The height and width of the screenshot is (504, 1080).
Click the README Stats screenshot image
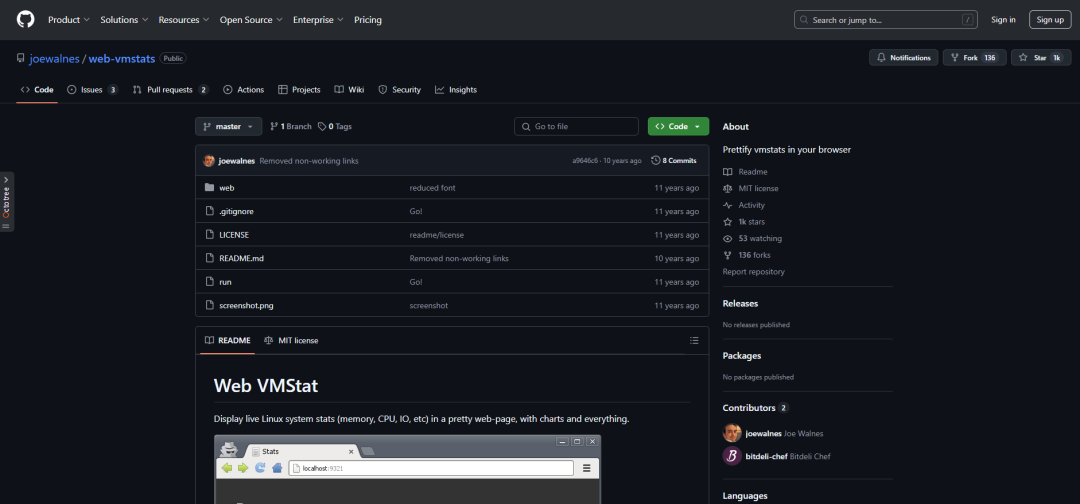coord(407,469)
